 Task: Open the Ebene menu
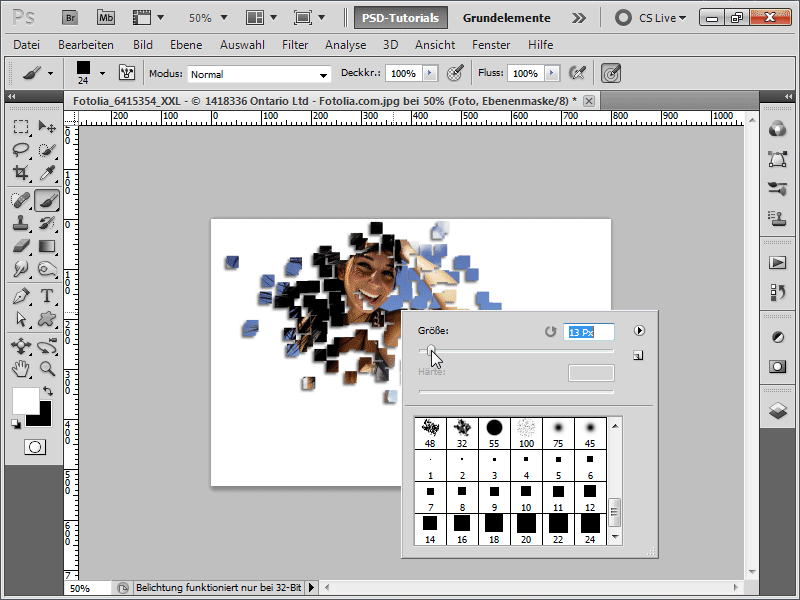pos(186,45)
